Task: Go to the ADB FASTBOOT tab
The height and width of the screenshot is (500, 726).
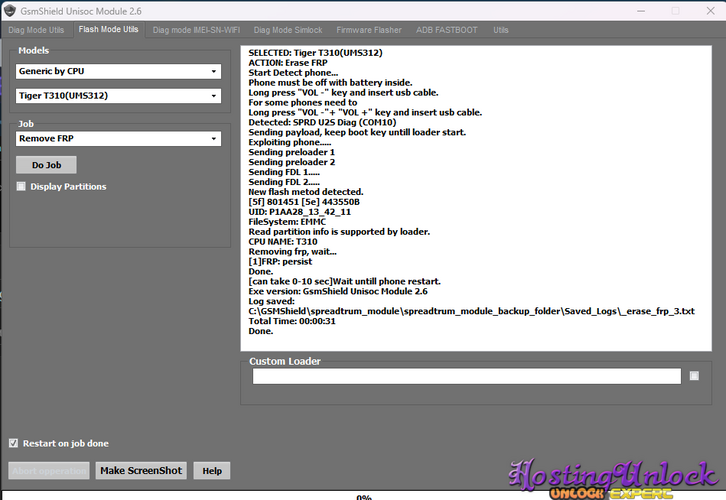Action: point(447,30)
